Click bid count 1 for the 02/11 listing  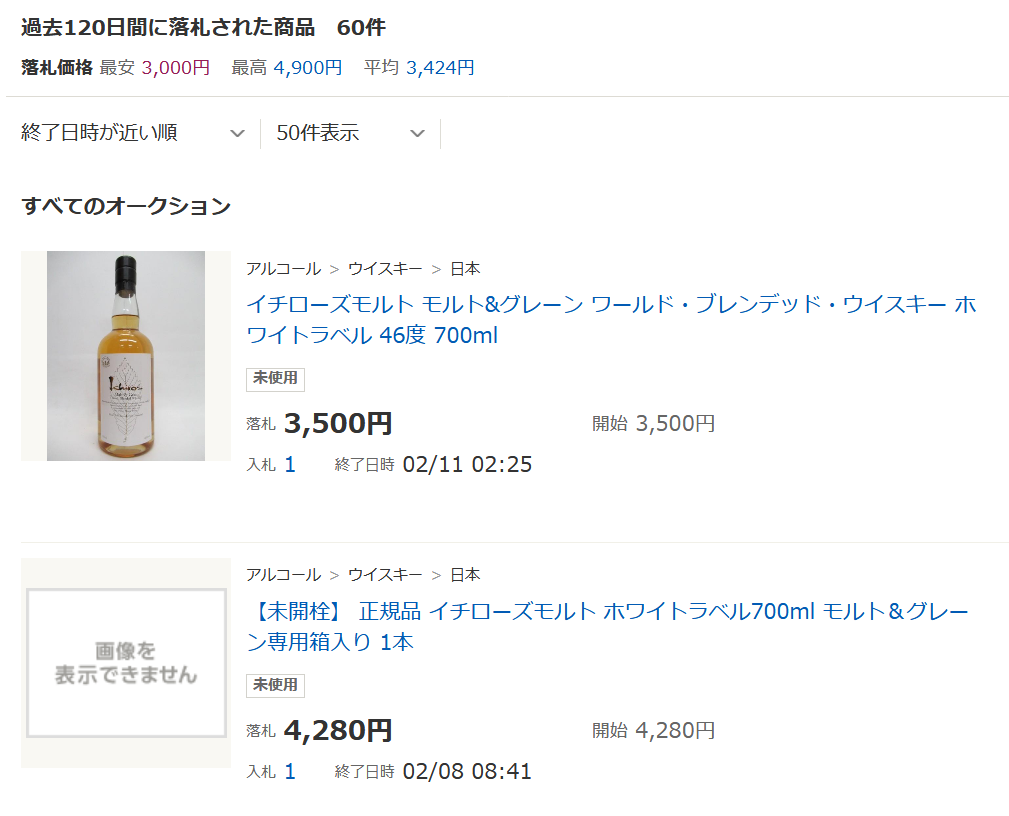pyautogui.click(x=290, y=465)
